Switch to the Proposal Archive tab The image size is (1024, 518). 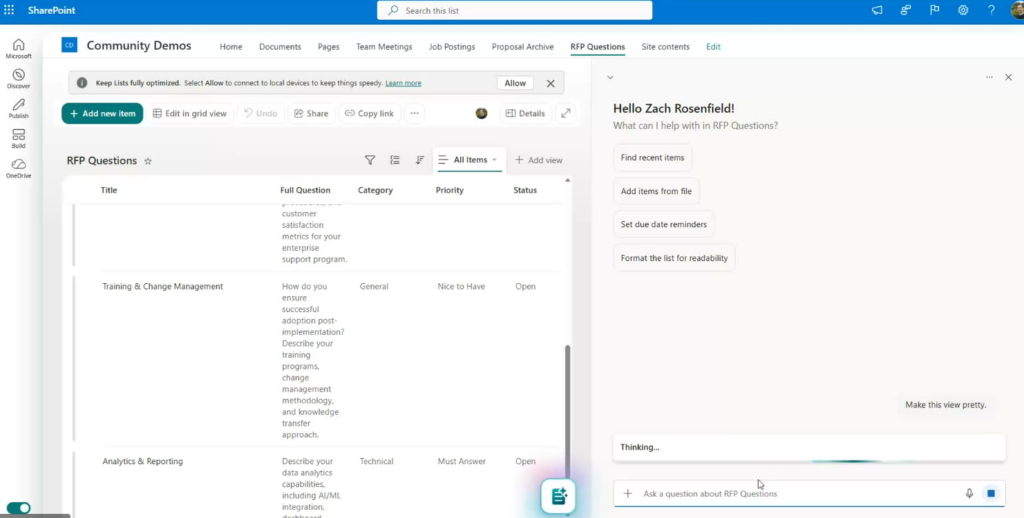click(522, 47)
